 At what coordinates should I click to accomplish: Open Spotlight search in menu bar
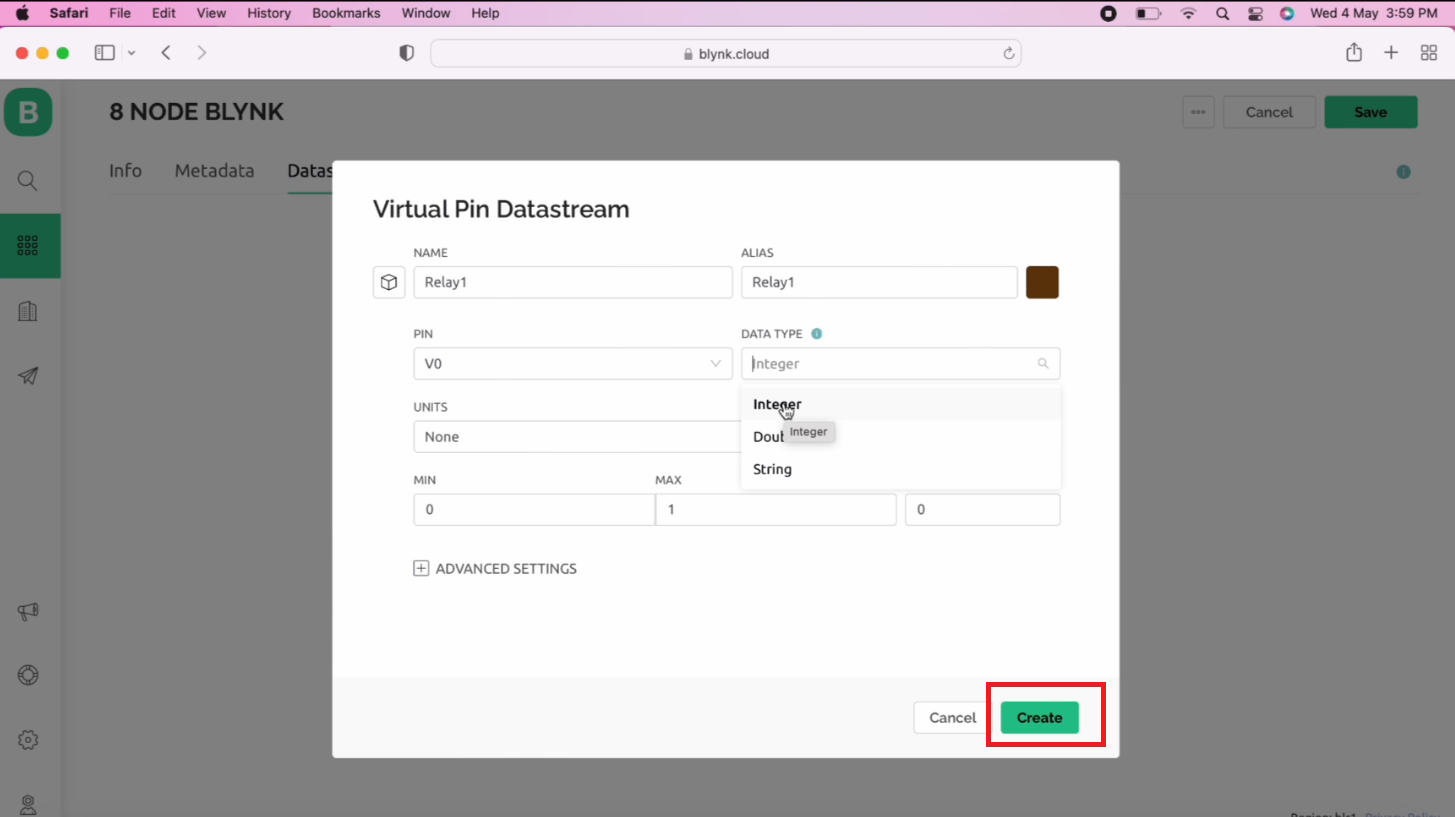tap(1222, 13)
